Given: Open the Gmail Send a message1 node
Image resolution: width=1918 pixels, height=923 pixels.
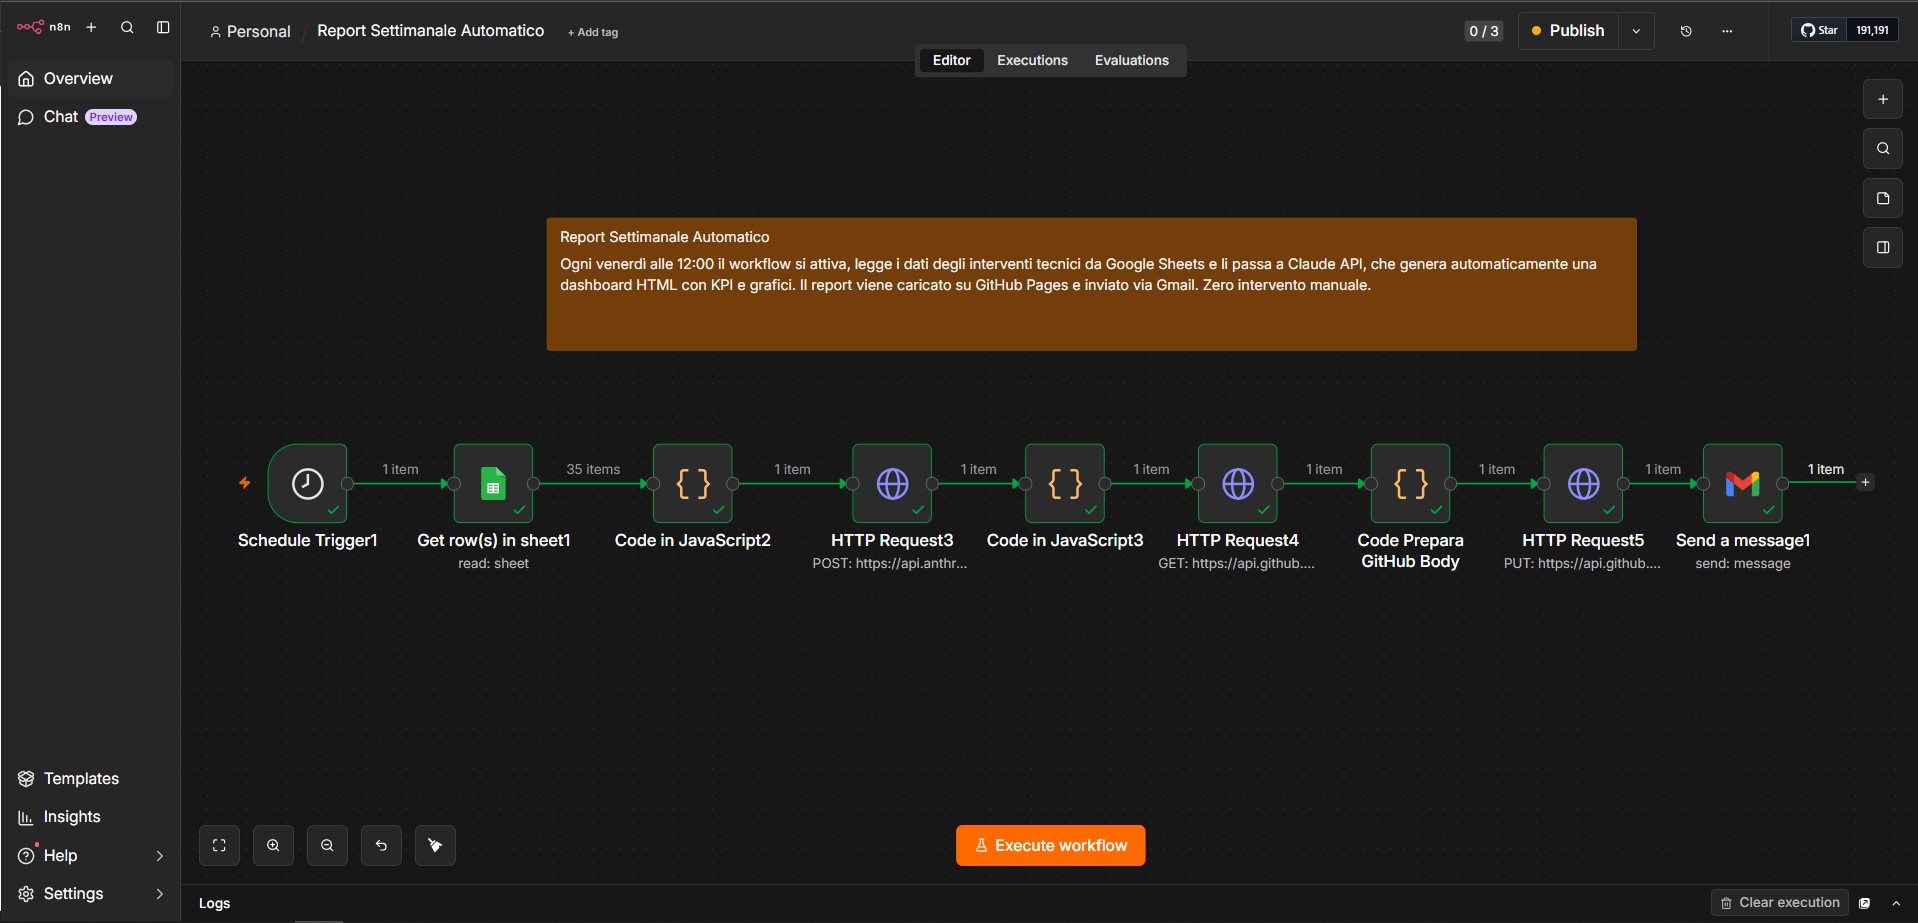Looking at the screenshot, I should pos(1743,483).
